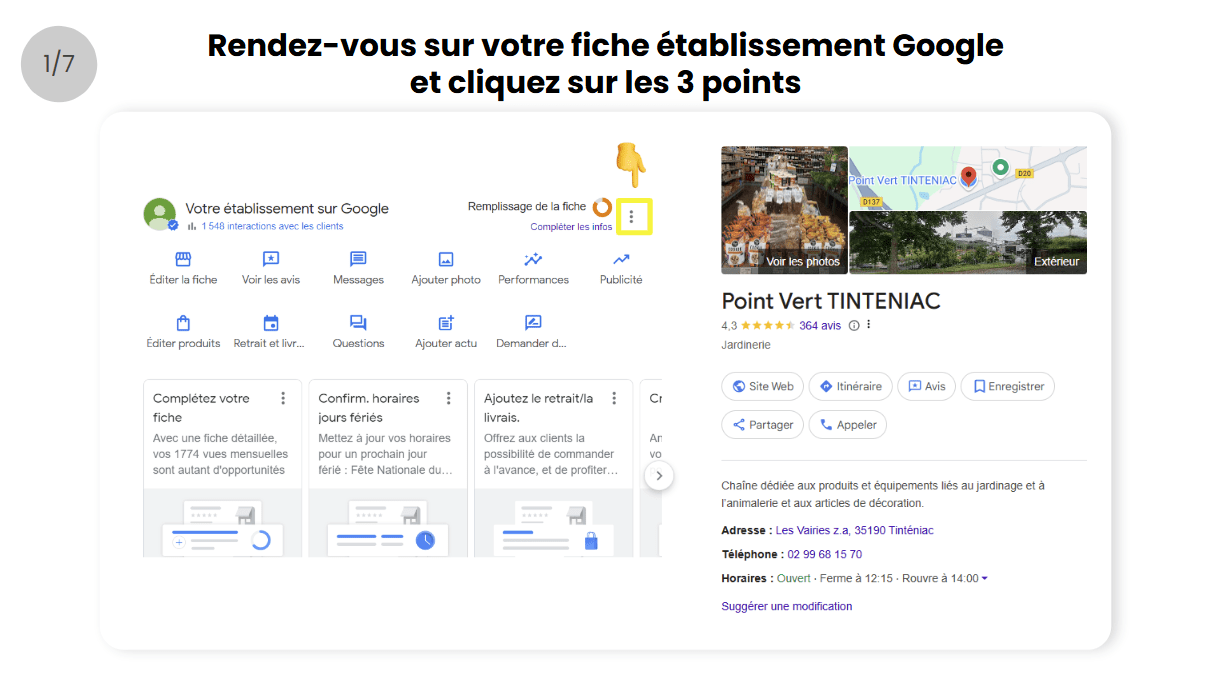Click the Site Web button
The width and height of the screenshot is (1210, 676).
click(x=763, y=386)
